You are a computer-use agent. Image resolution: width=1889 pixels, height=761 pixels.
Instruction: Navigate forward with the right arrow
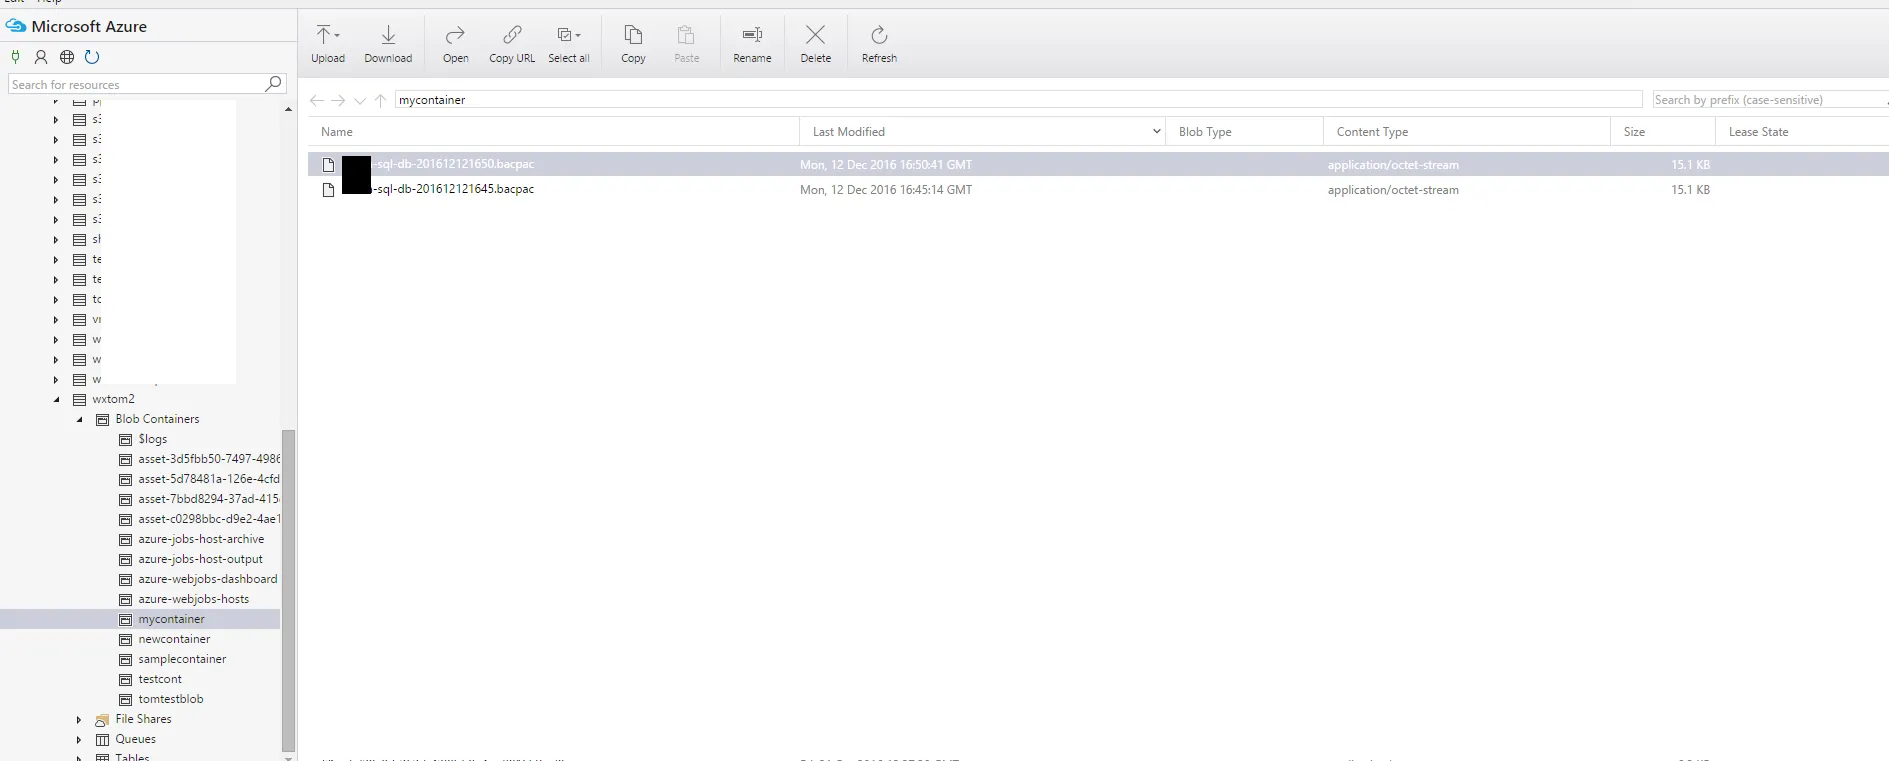pyautogui.click(x=338, y=100)
